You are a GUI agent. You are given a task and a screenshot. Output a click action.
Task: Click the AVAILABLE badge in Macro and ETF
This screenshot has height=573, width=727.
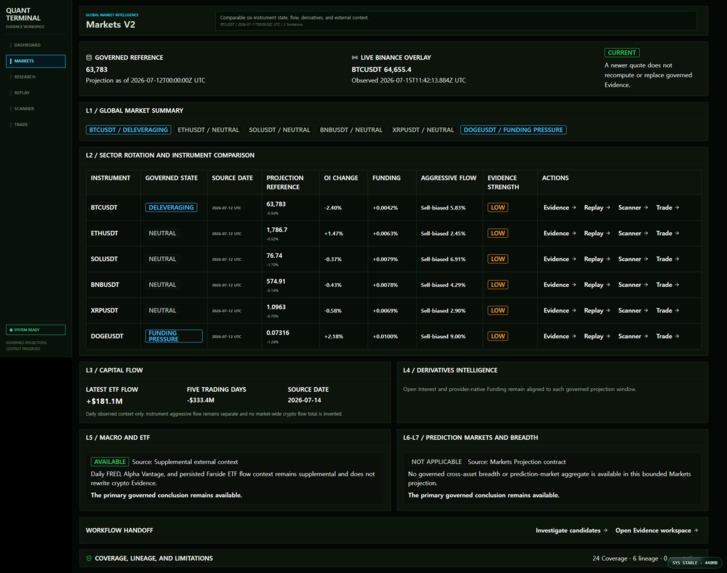pyautogui.click(x=109, y=462)
